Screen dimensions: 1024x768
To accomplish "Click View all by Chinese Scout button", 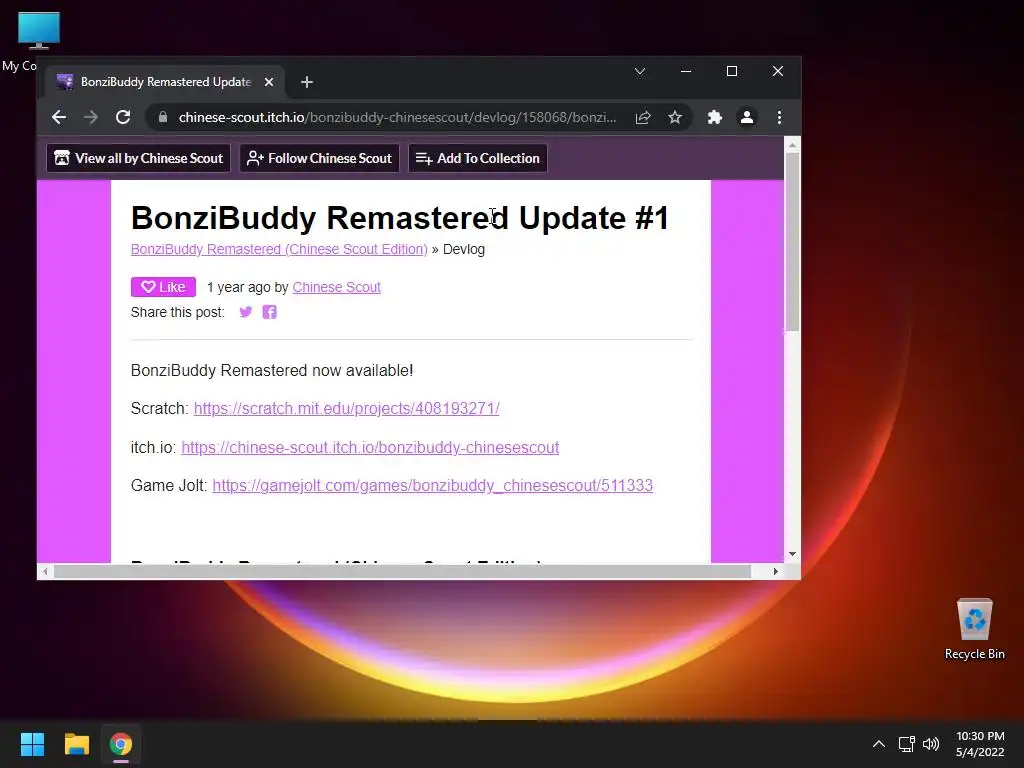I will [x=138, y=158].
